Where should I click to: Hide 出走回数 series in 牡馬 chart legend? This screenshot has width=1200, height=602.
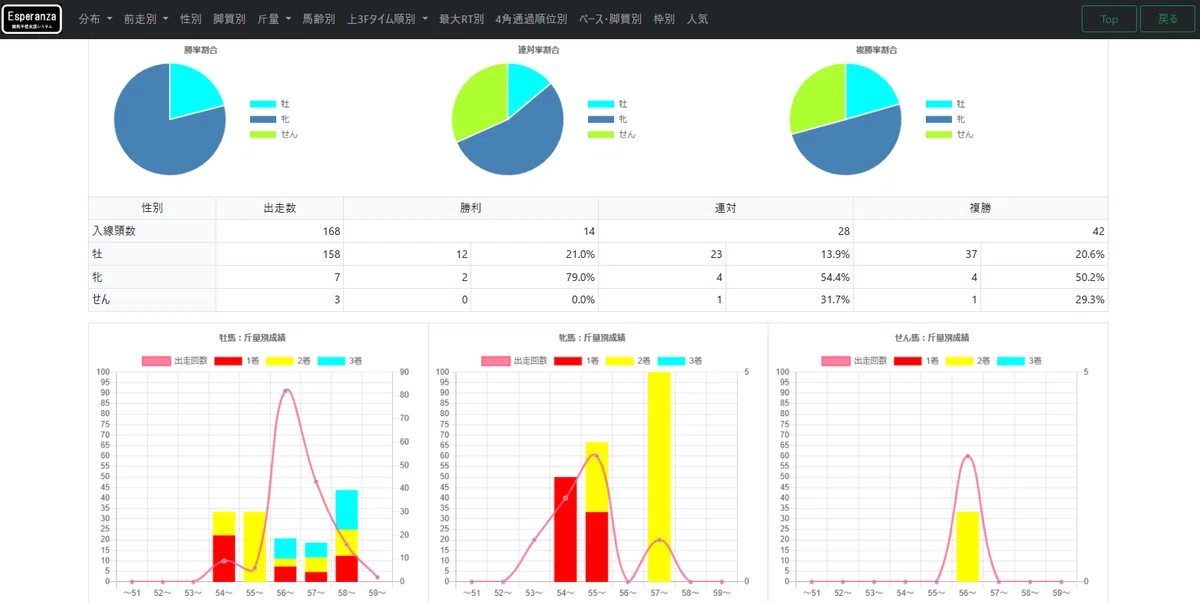[175, 361]
